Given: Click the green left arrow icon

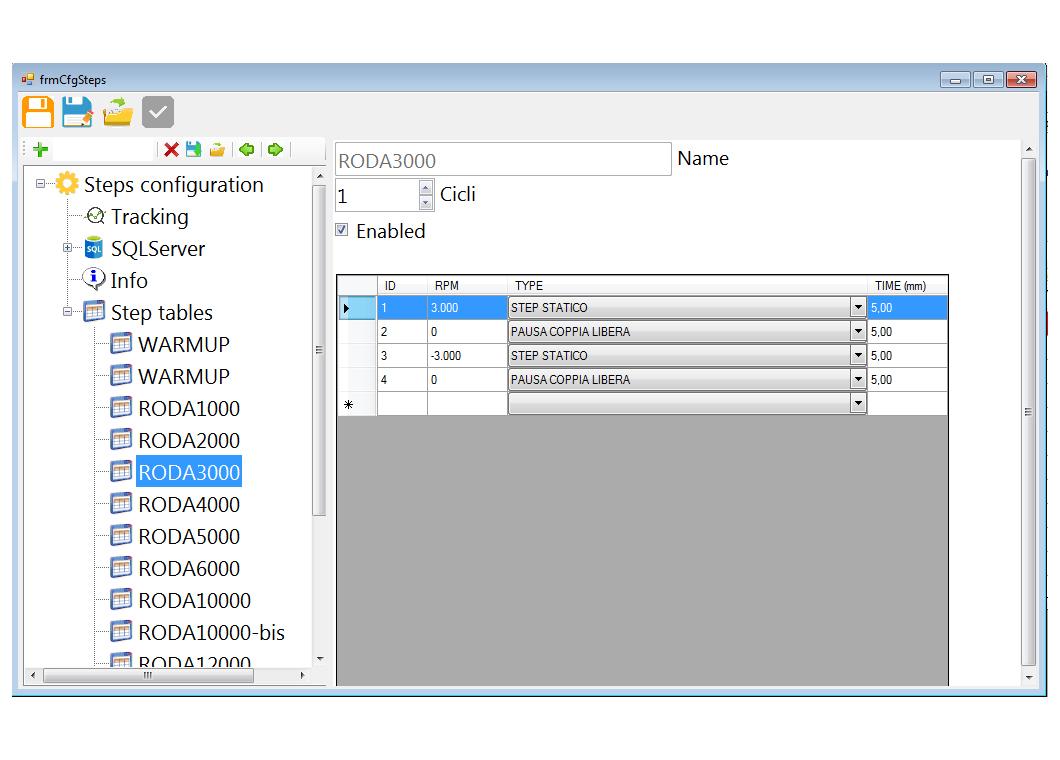Looking at the screenshot, I should point(246,150).
